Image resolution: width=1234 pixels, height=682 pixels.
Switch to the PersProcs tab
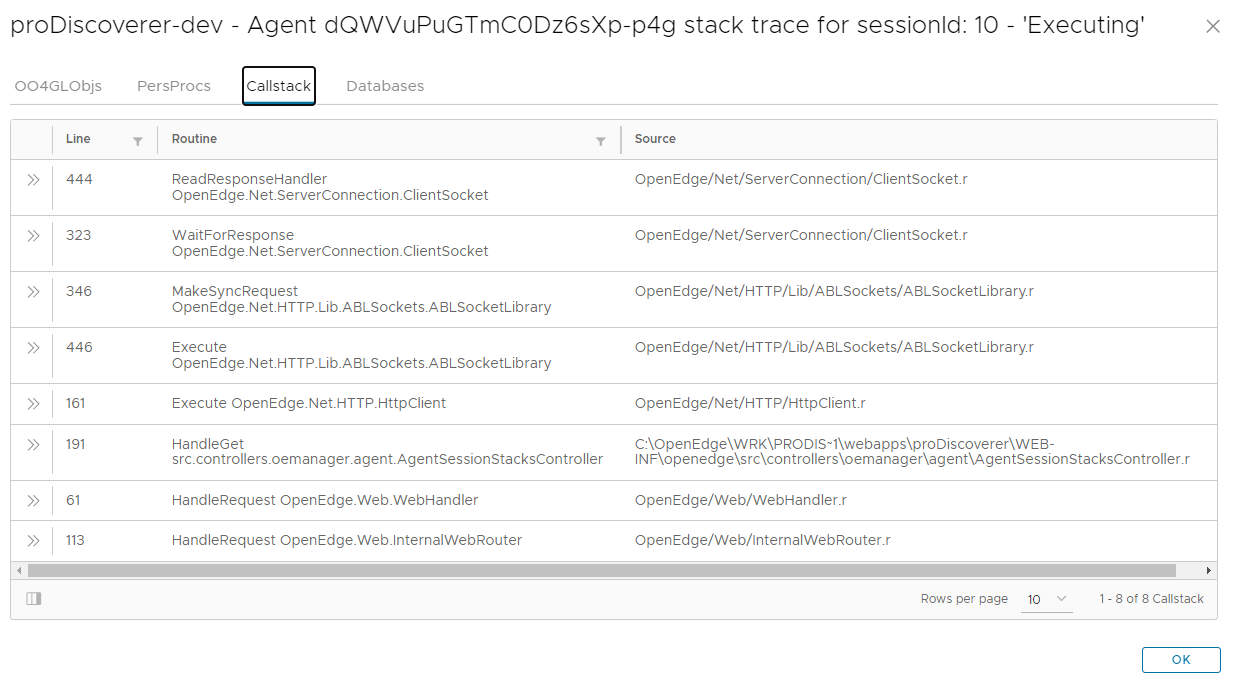click(x=174, y=86)
